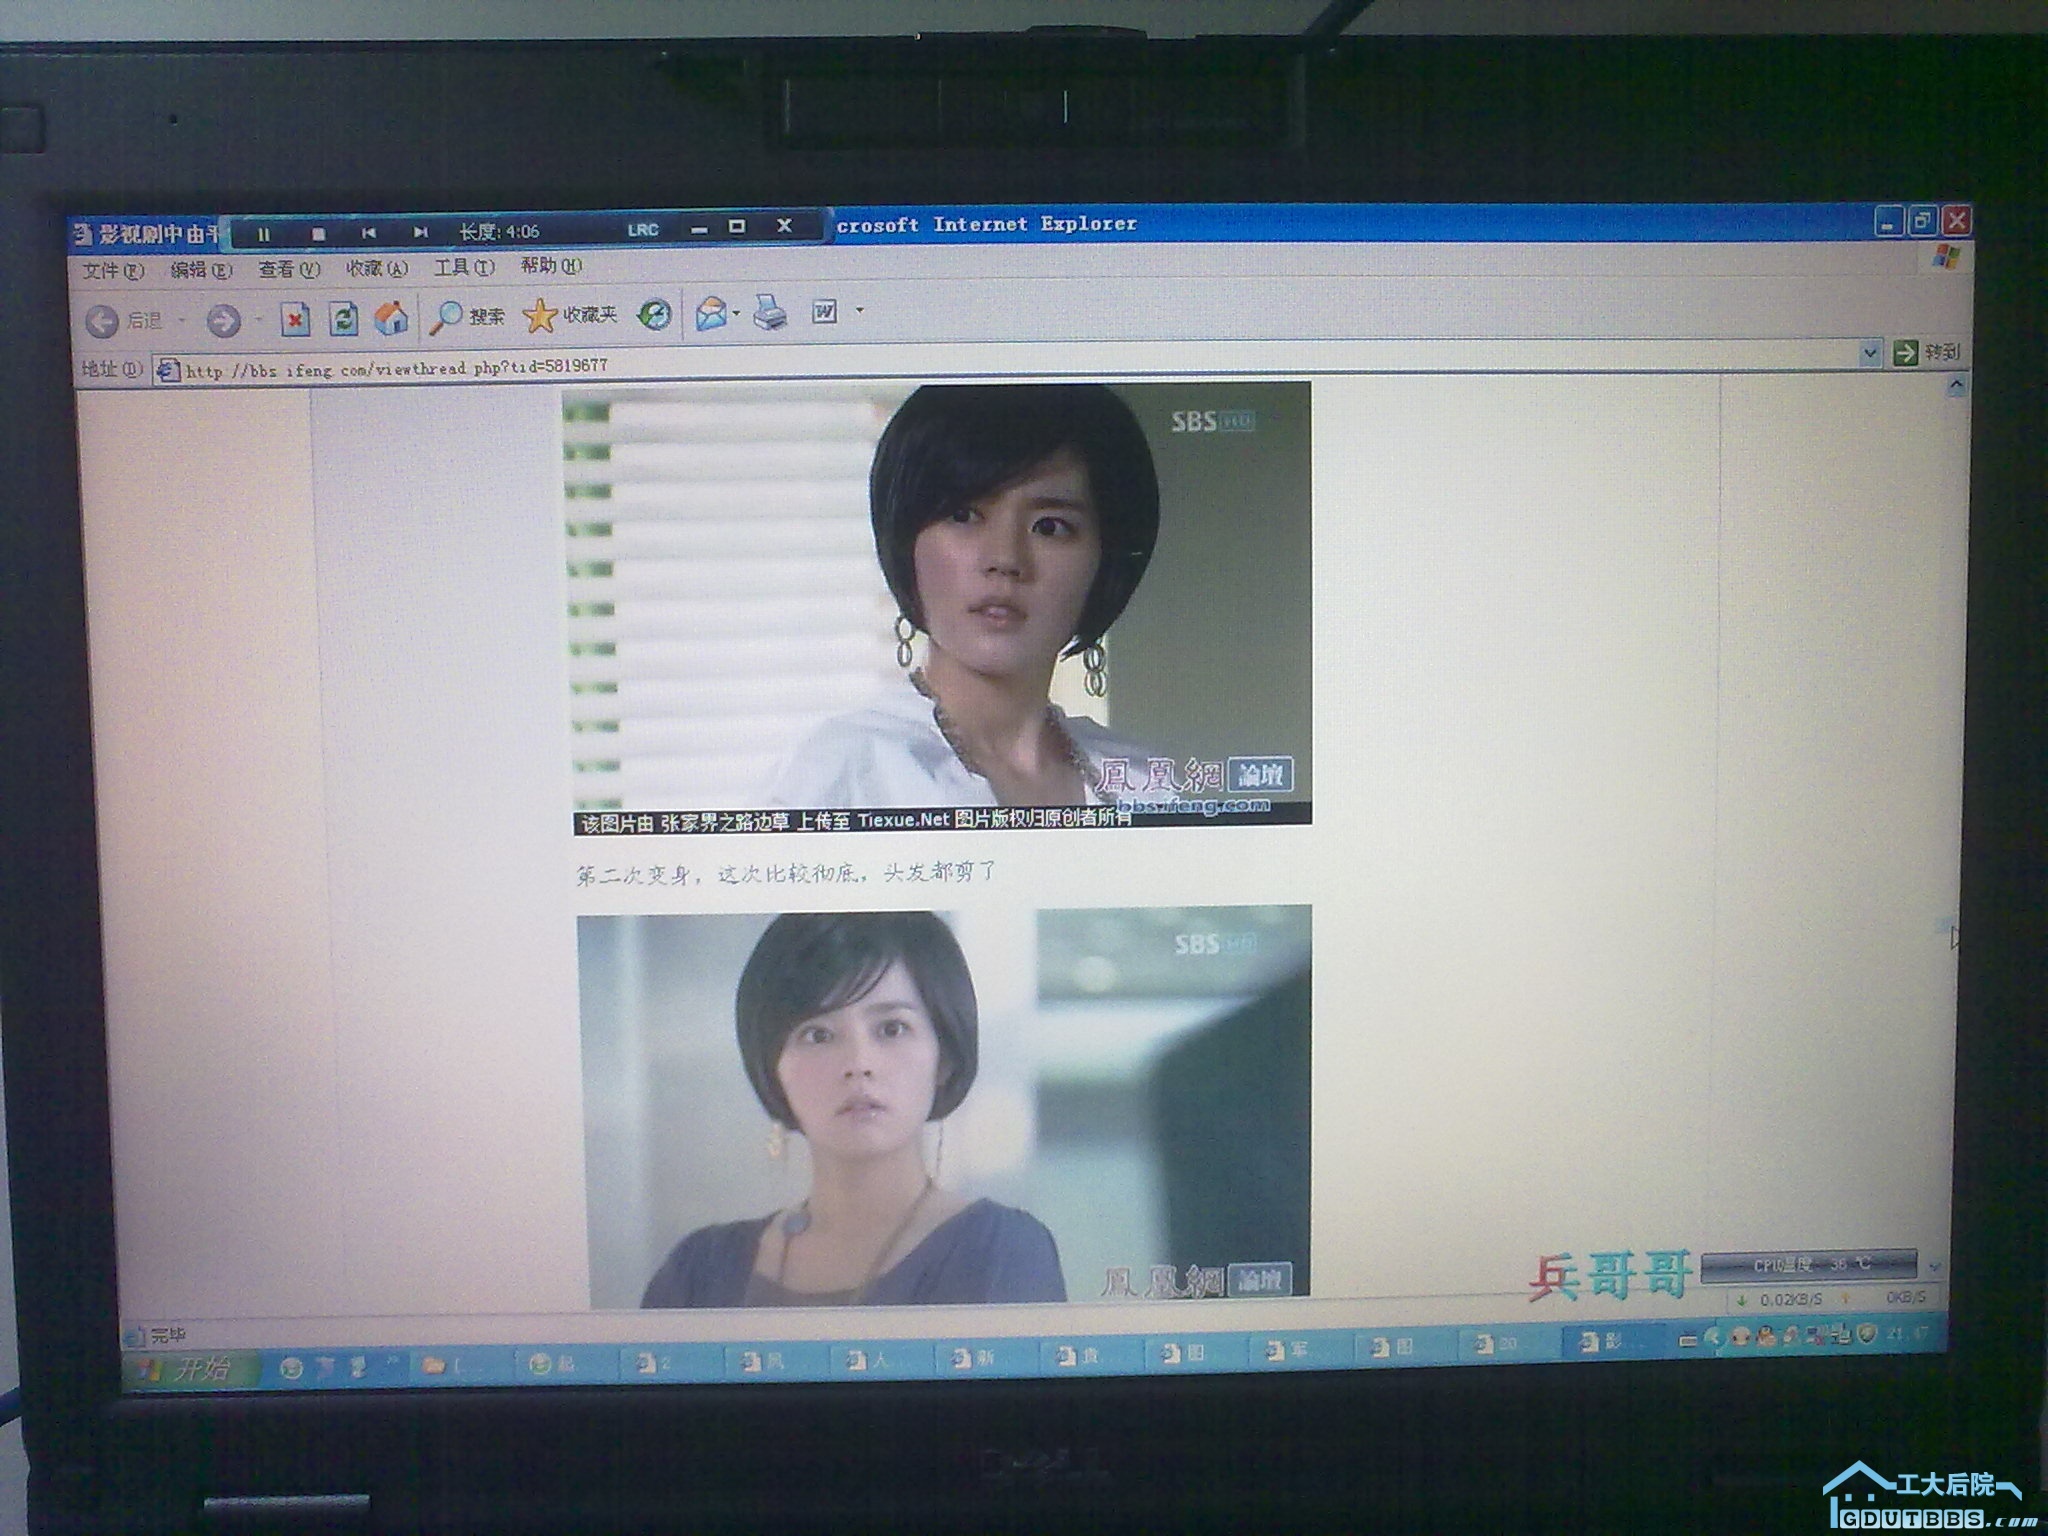Click the scrollbar up arrow
This screenshot has width=2048, height=1536.
pyautogui.click(x=1956, y=385)
